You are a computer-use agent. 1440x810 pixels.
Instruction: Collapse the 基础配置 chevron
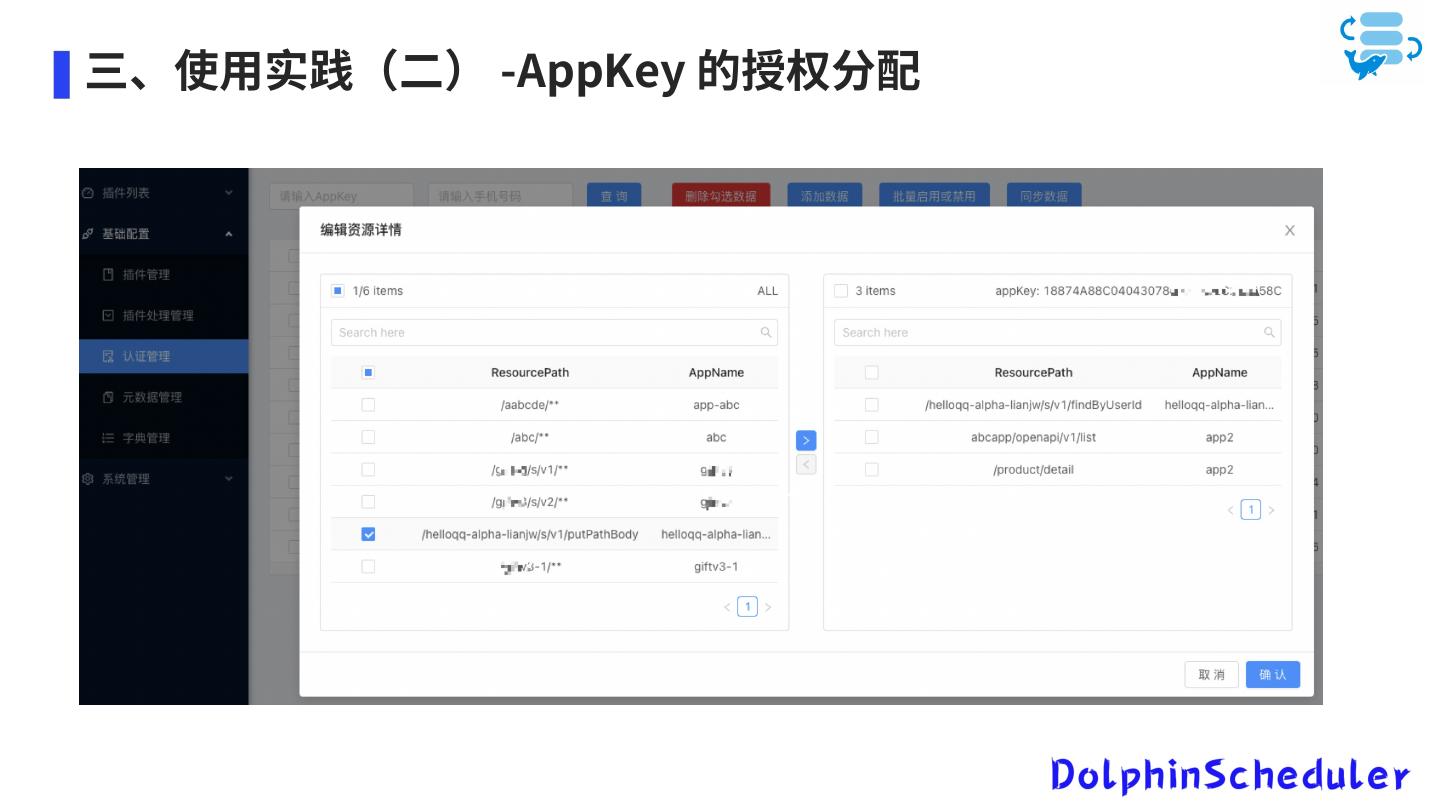pyautogui.click(x=229, y=234)
